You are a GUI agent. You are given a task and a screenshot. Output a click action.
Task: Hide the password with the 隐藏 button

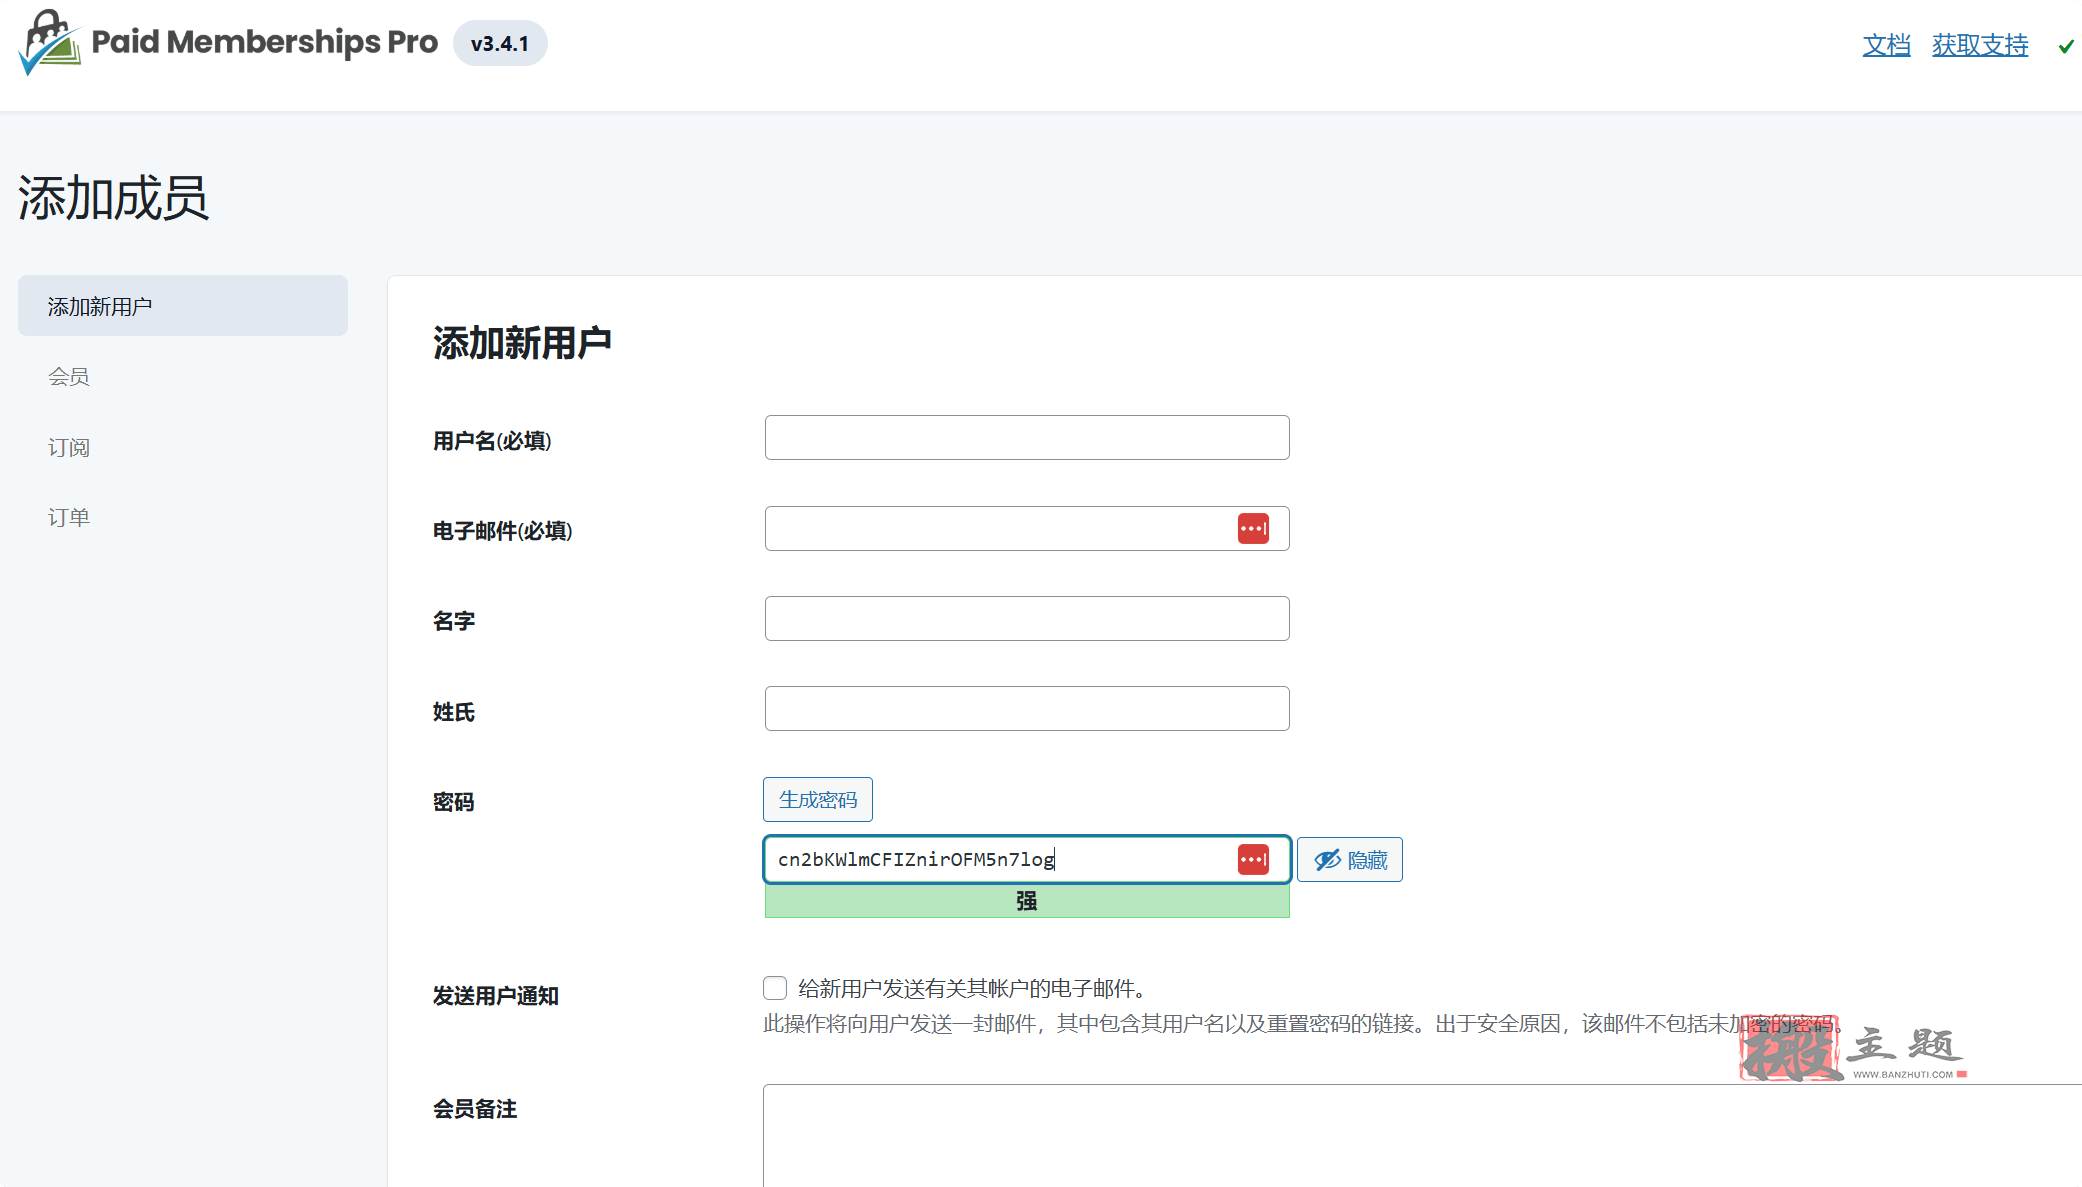tap(1349, 860)
